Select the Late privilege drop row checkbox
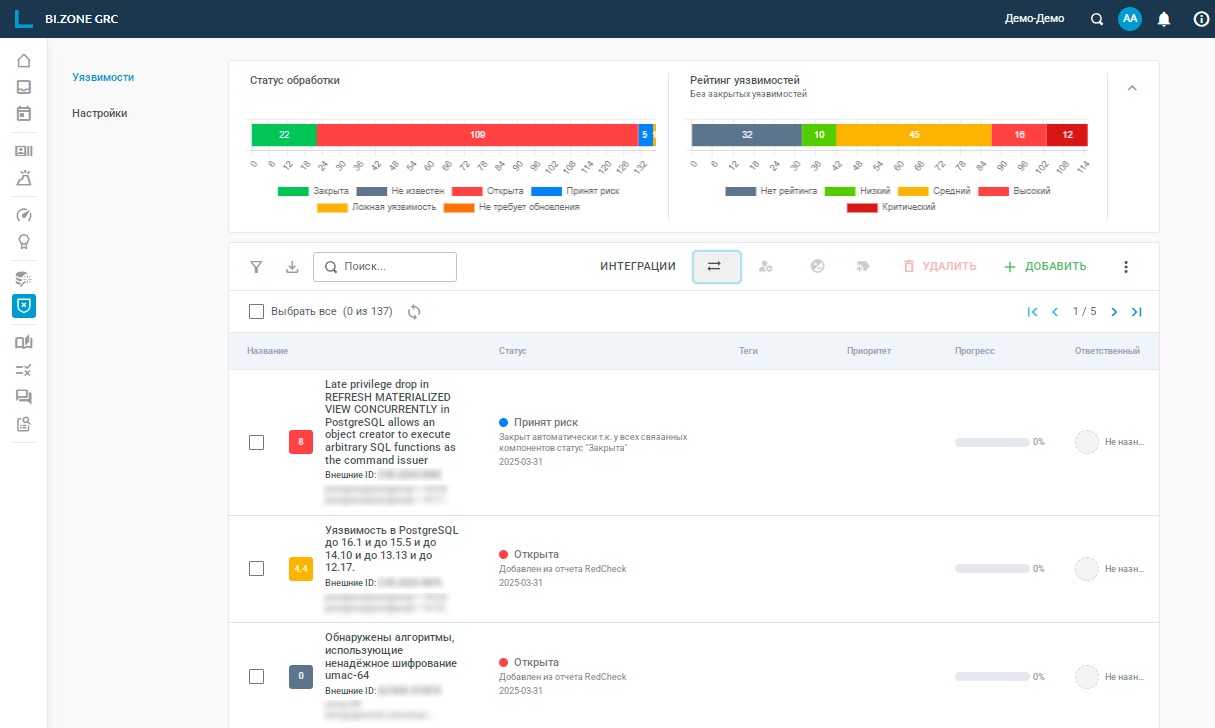This screenshot has width=1215, height=728. 256,442
